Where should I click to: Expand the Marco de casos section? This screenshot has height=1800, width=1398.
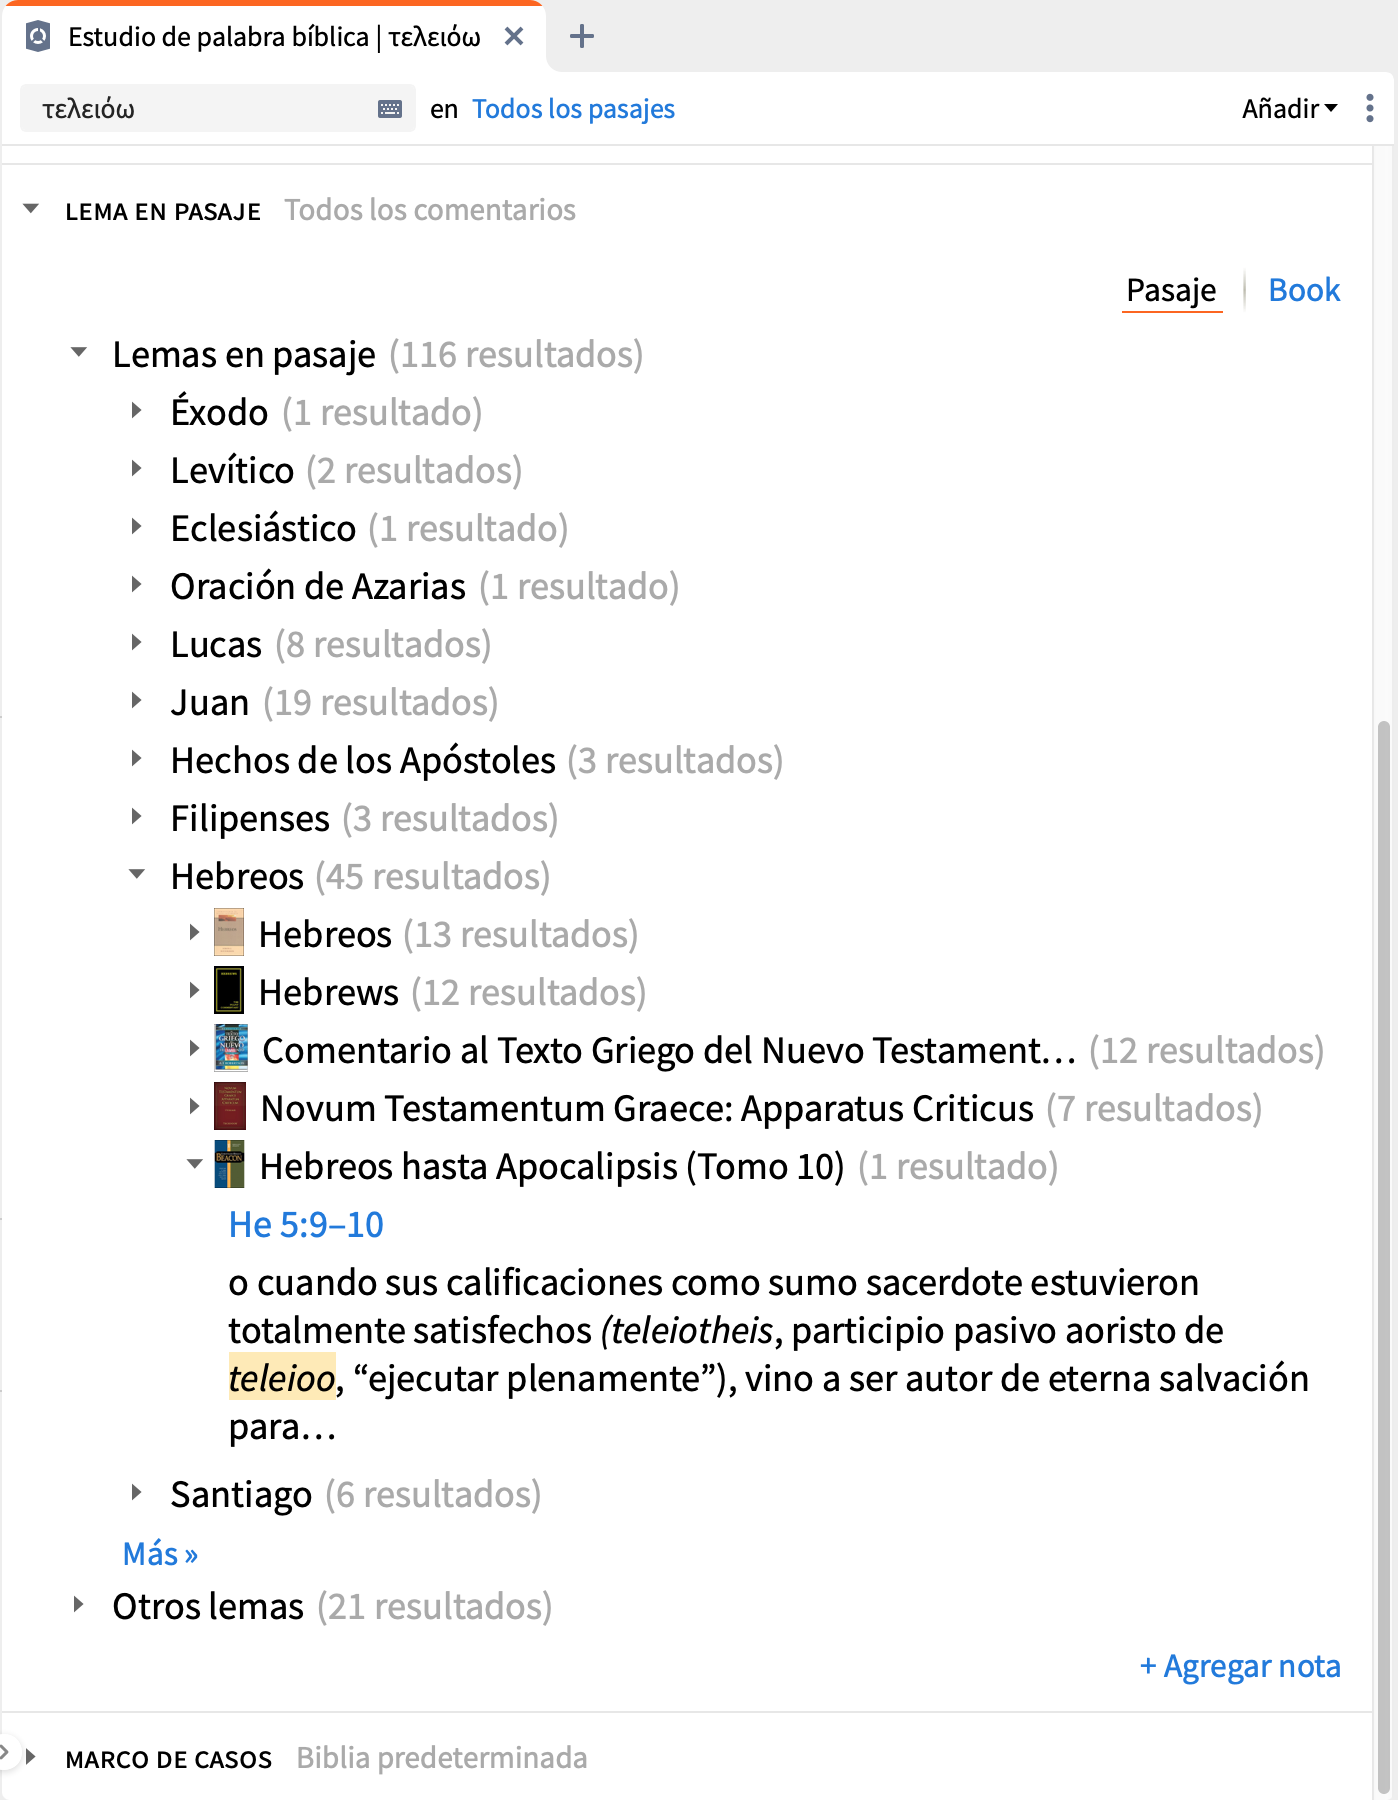tap(31, 1757)
